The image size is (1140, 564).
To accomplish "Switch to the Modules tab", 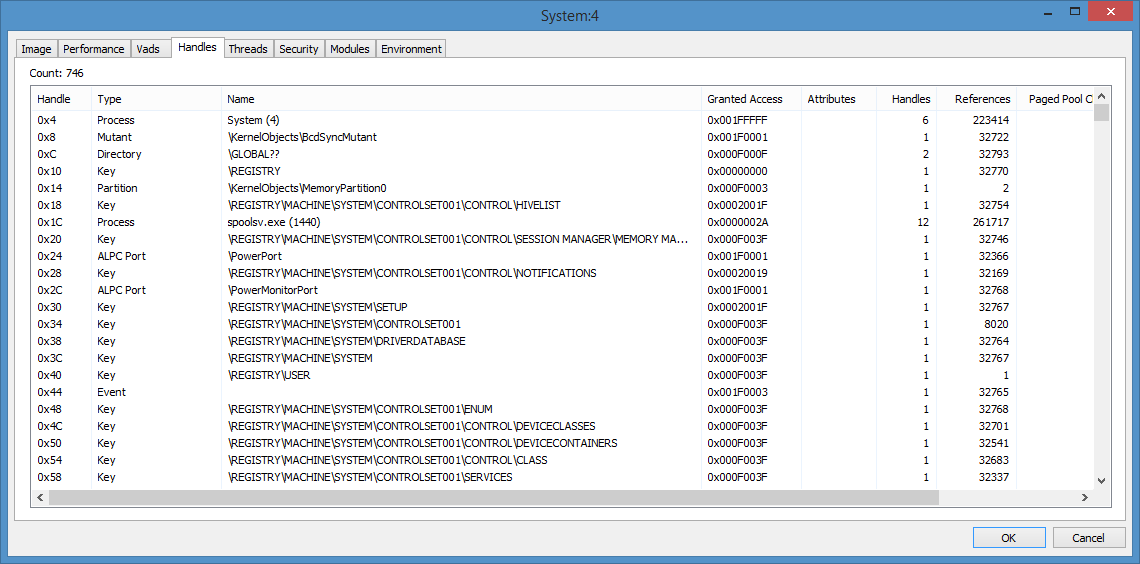I will click(x=350, y=49).
